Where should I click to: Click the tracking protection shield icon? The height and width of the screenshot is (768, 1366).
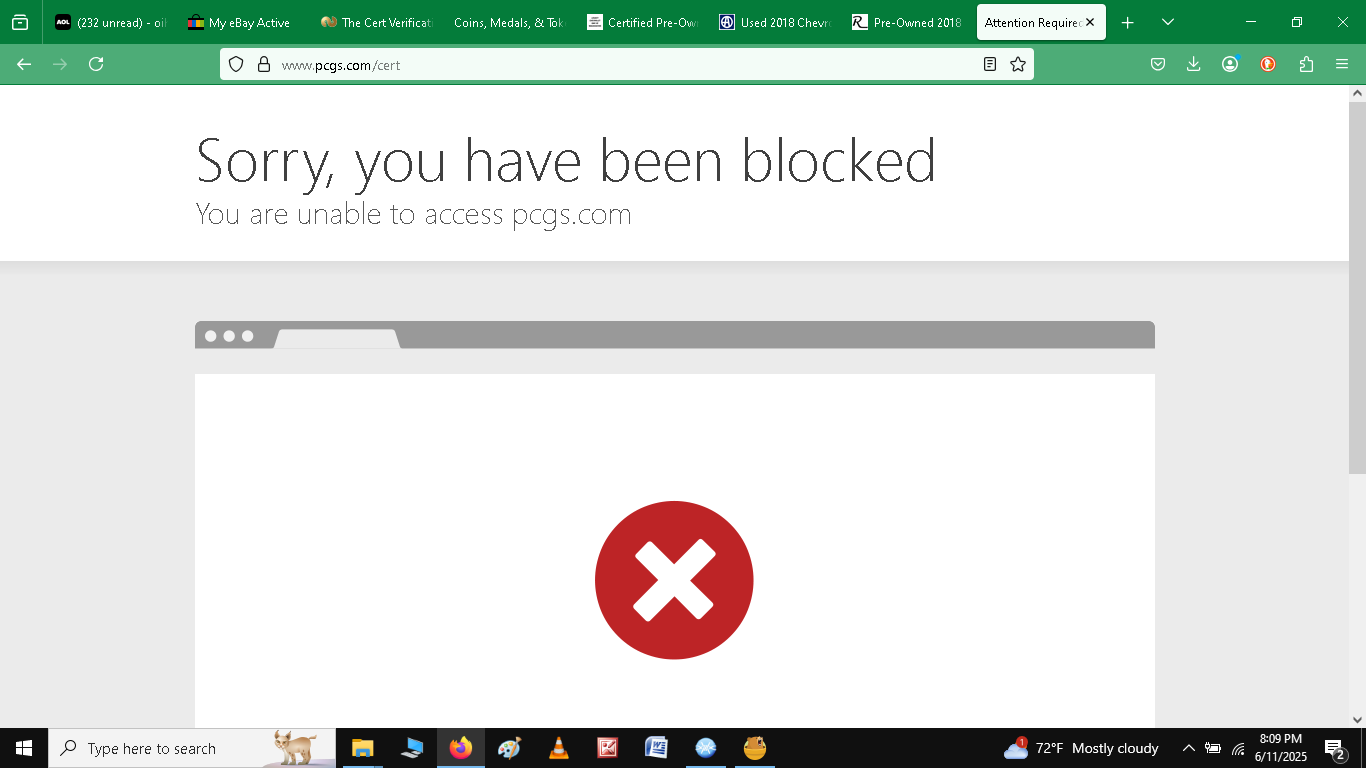236,64
